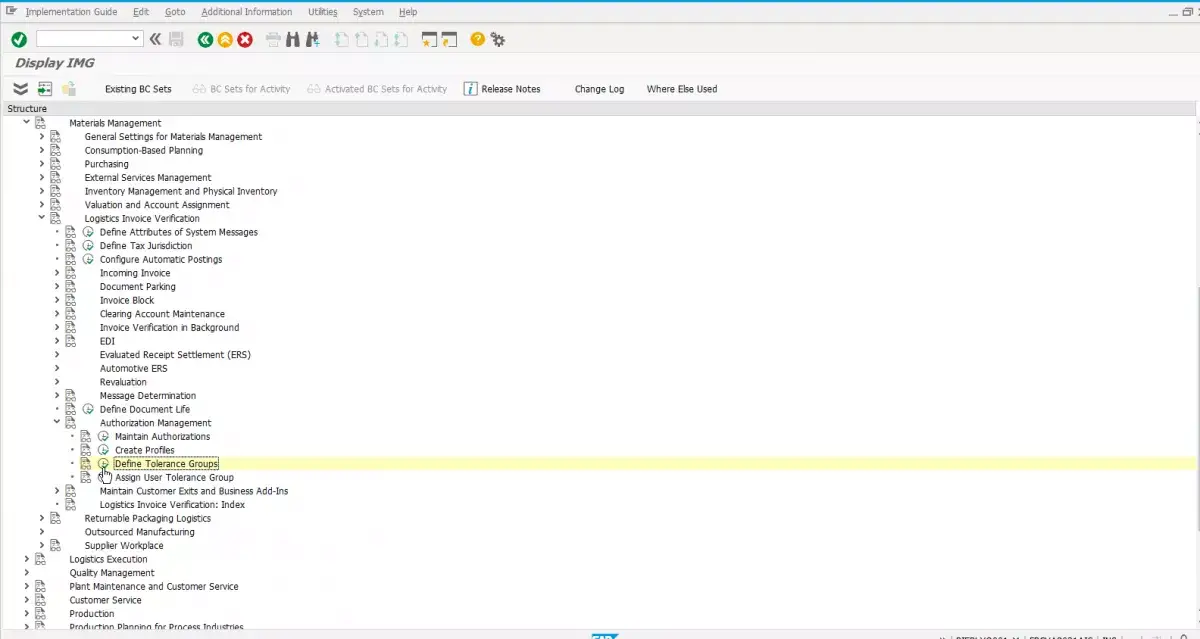Click Activated BC Sets for Activity button

click(x=378, y=89)
